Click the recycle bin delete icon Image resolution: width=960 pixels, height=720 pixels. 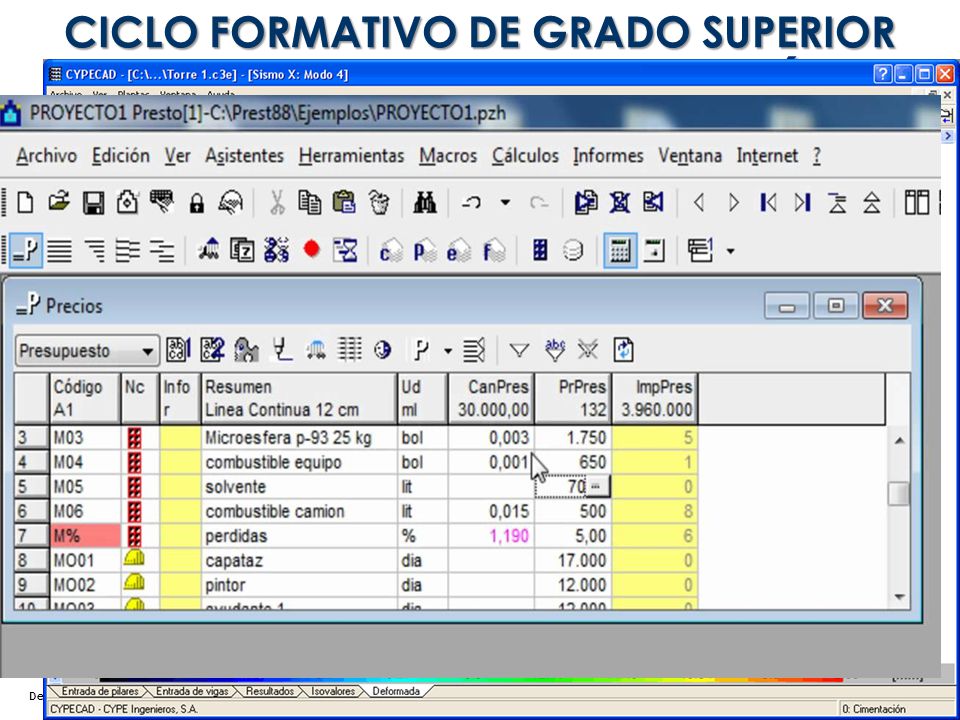coord(379,202)
